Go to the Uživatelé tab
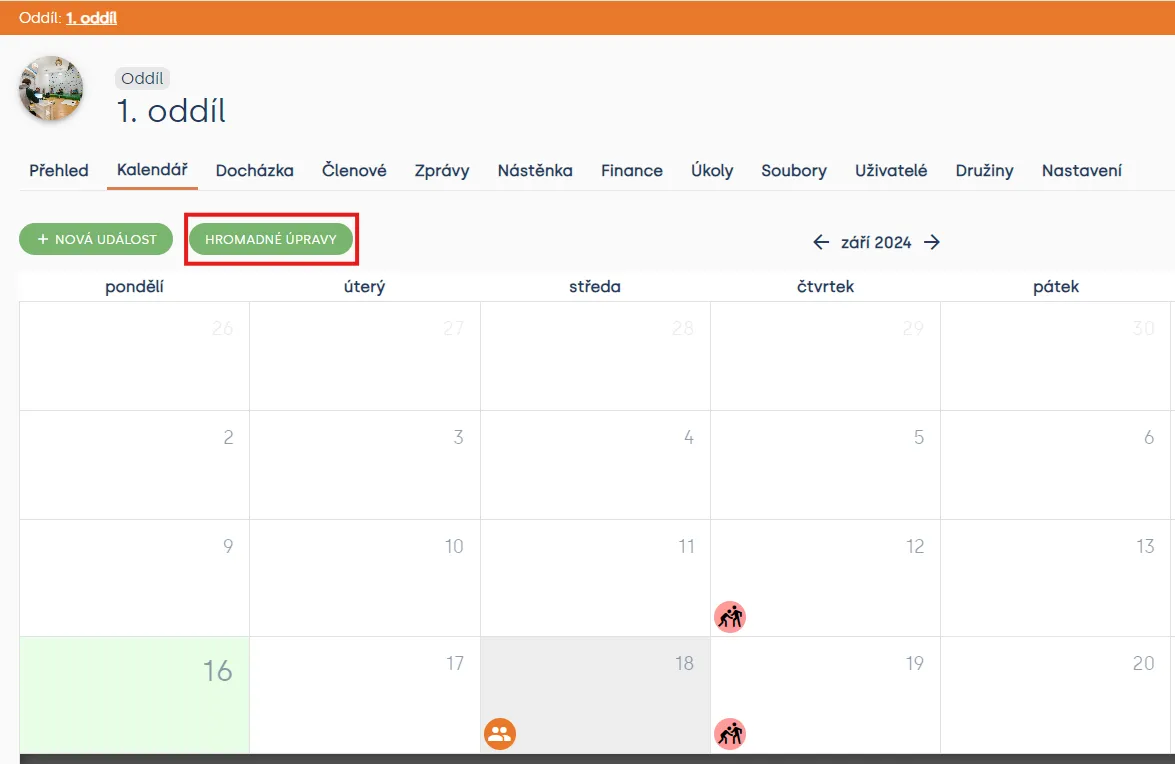Image resolution: width=1175 pixels, height=764 pixels. (x=891, y=171)
